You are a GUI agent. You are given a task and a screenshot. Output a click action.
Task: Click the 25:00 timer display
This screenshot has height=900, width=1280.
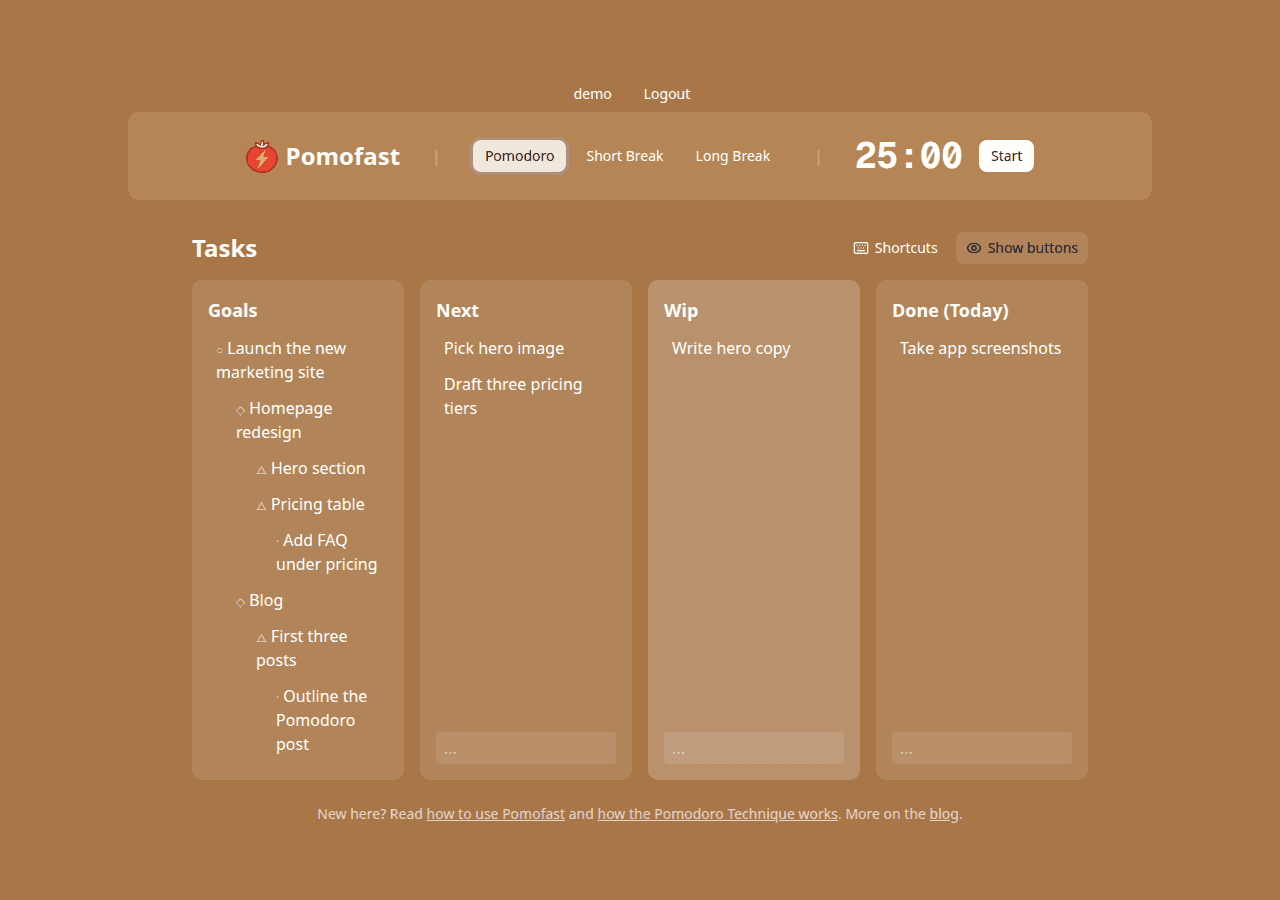(908, 156)
